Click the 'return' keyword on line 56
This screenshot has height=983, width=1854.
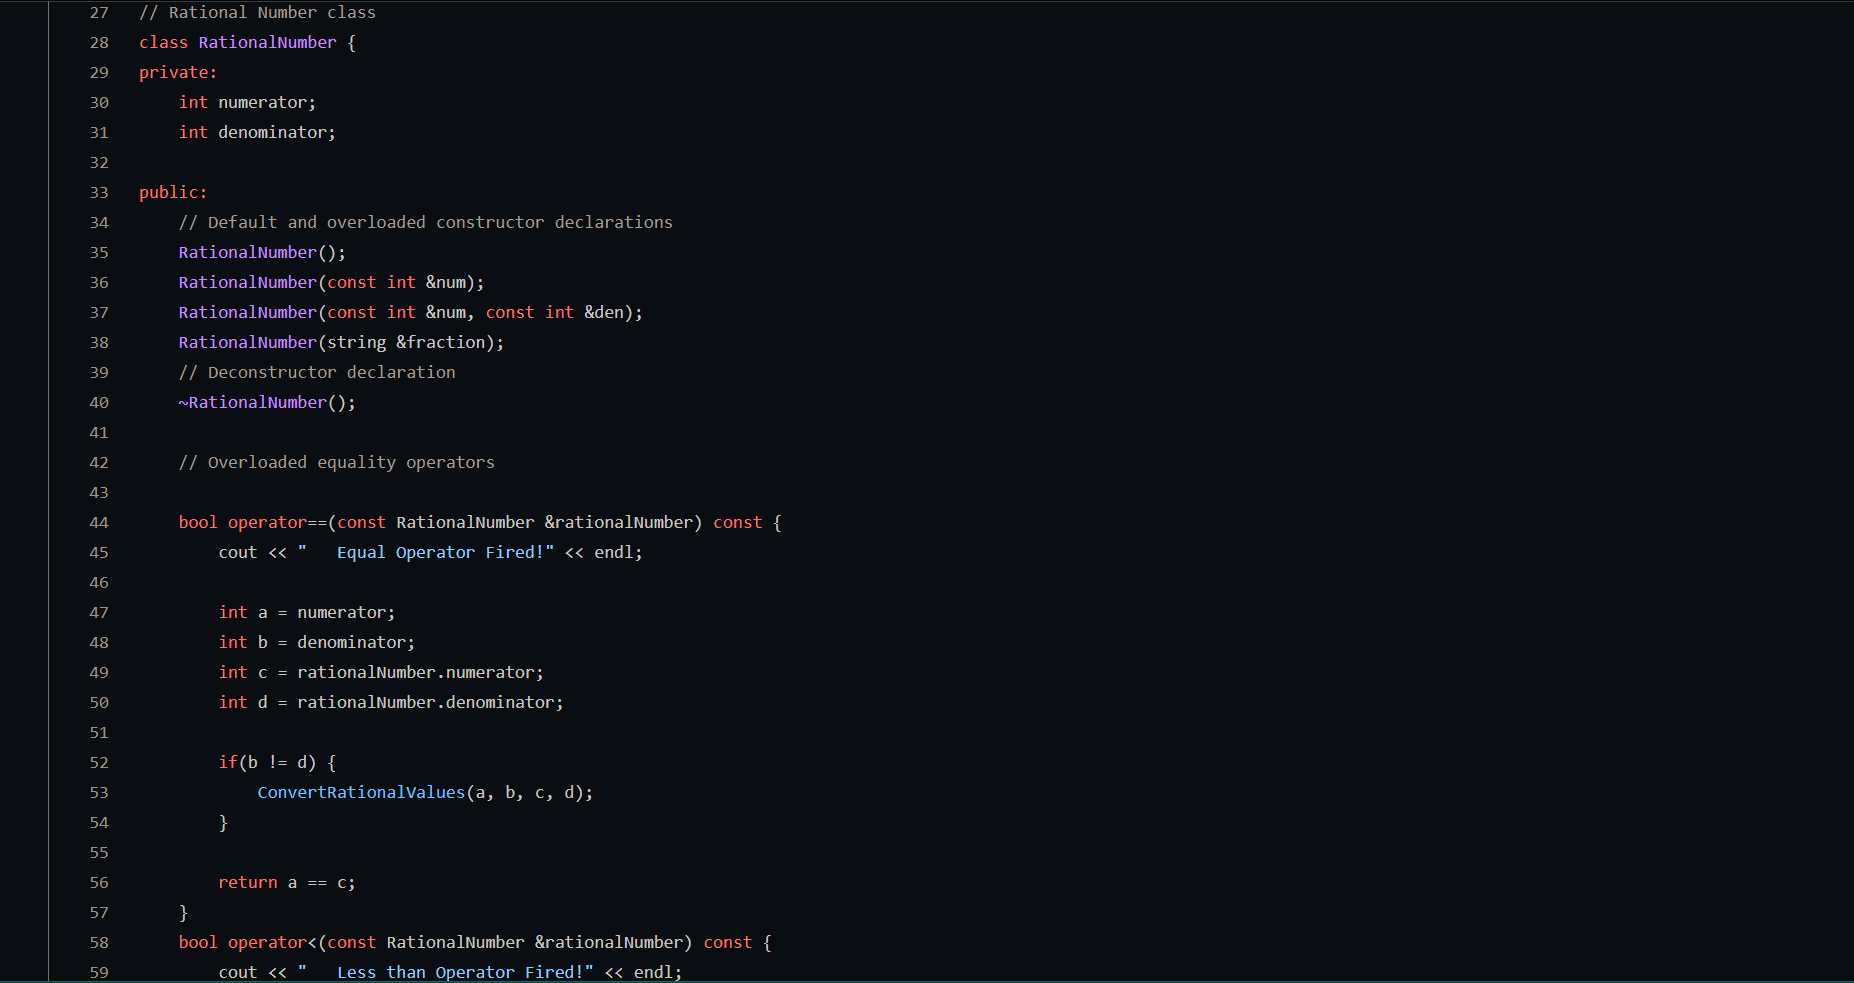tap(248, 882)
